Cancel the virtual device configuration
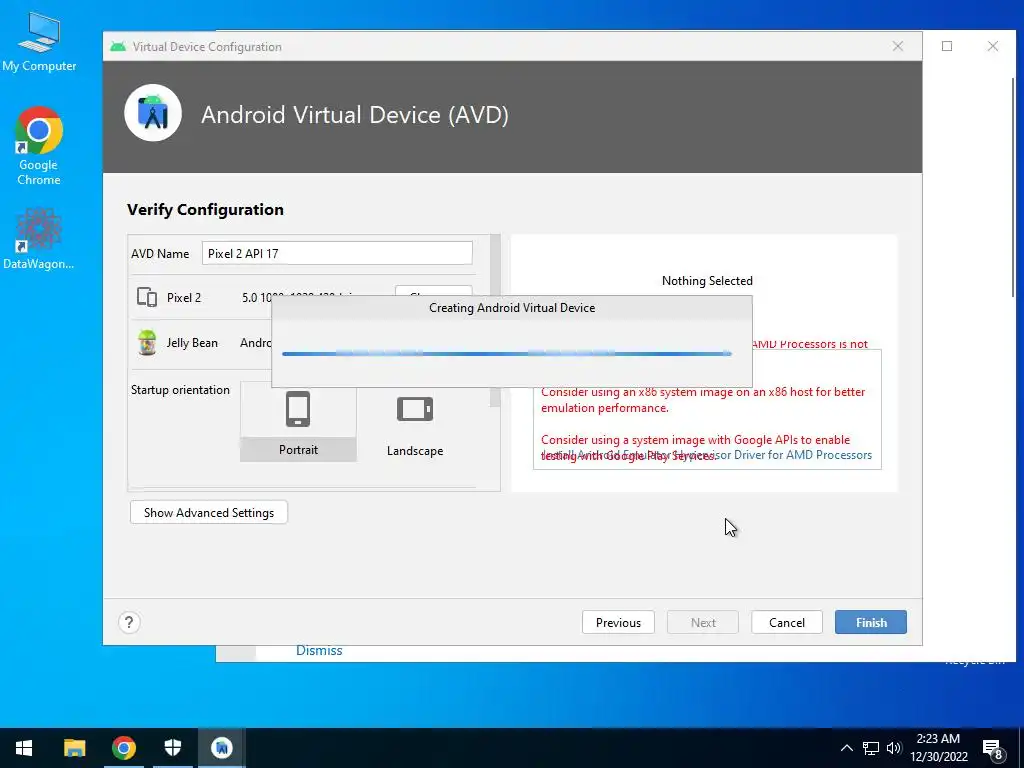Screen dimensions: 1024x768 point(786,622)
